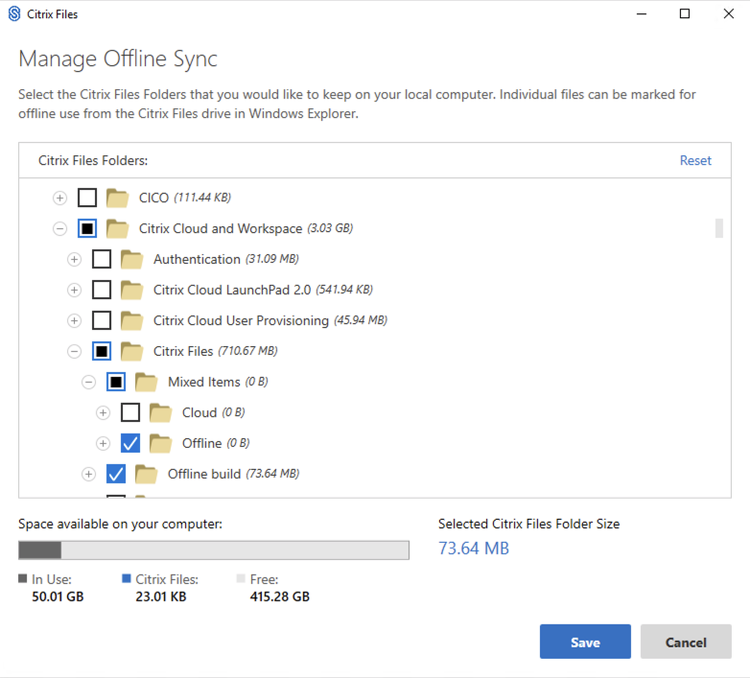Click the Manage Offline Sync heading
Screen dimensions: 750x678
click(118, 59)
